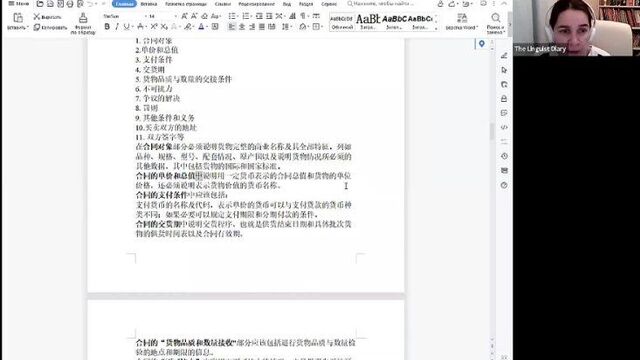This screenshot has height=360, width=640.
Task: Click the Paste (Вставить) clipboard icon
Action: click(18, 18)
